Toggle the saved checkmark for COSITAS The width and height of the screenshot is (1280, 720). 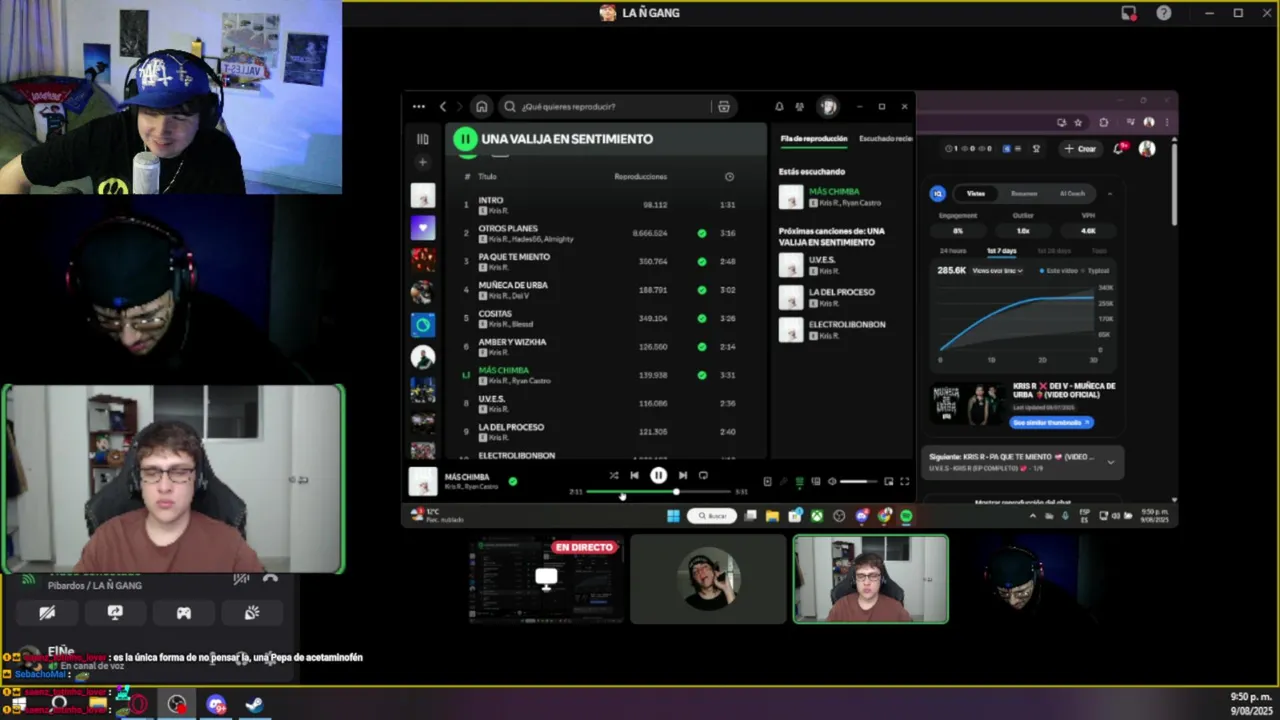[x=702, y=318]
